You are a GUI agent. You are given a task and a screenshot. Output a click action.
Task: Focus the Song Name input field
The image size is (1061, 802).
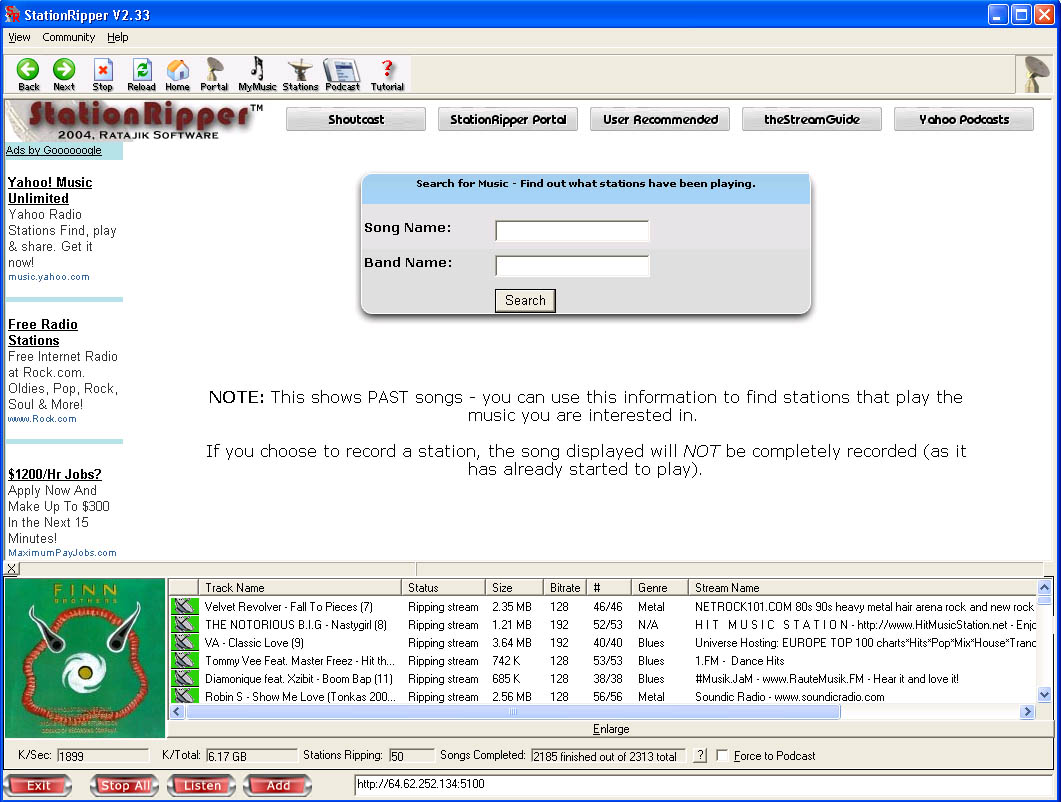click(x=572, y=231)
